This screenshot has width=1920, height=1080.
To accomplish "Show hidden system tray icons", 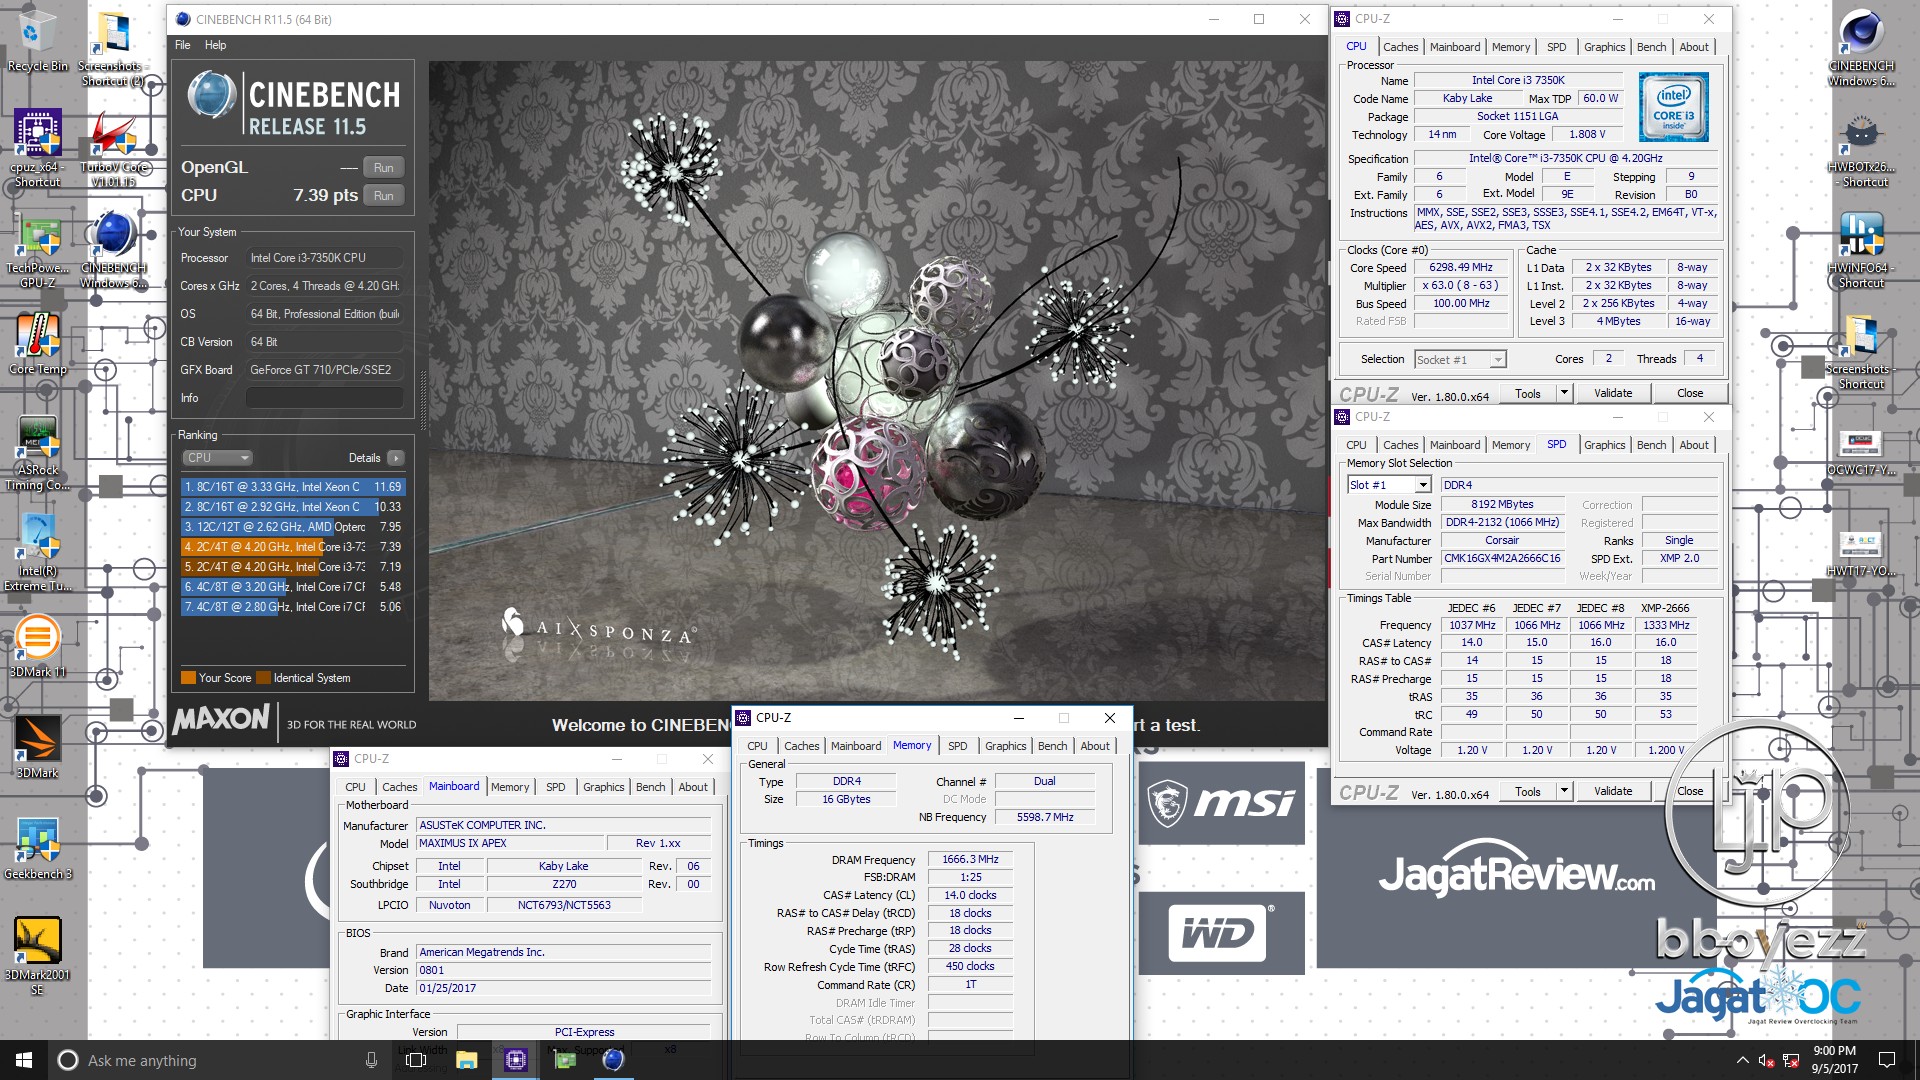I will (1742, 1060).
